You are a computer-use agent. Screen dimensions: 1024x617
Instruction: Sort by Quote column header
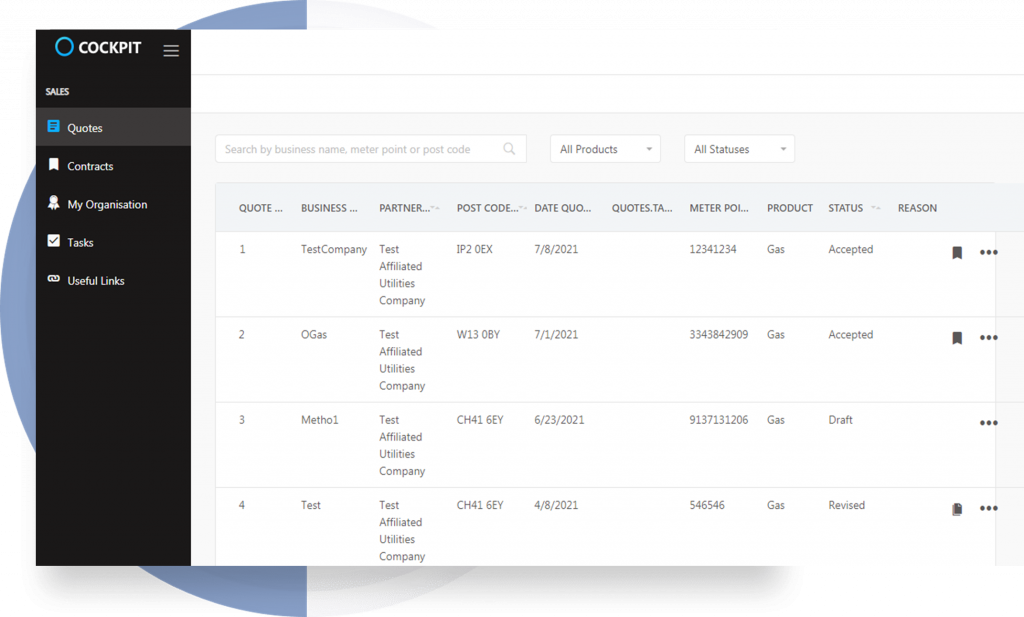pos(261,208)
